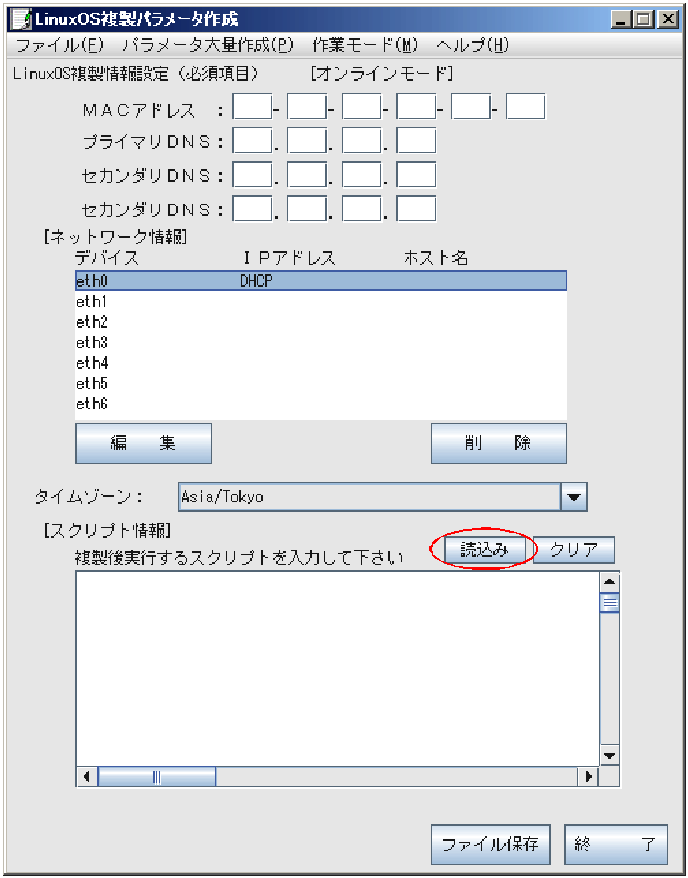Screen dimensions: 688x878
Task: Click the fifth MAC address field
Action: point(471,107)
